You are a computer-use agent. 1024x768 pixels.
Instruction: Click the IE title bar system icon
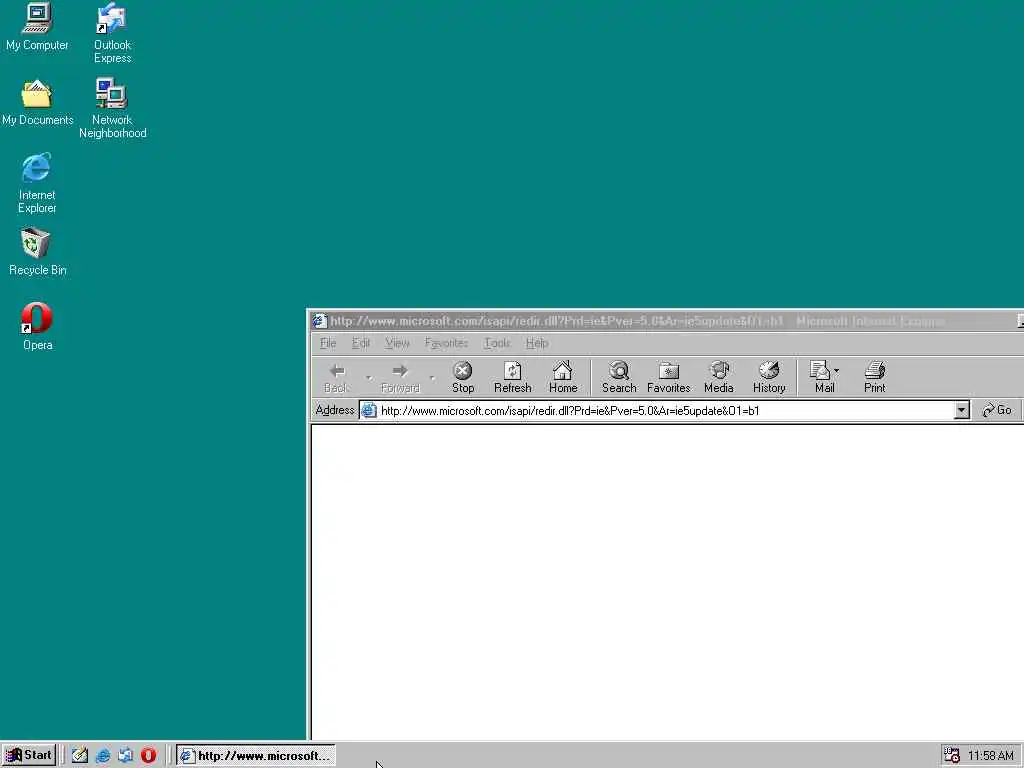coord(319,321)
